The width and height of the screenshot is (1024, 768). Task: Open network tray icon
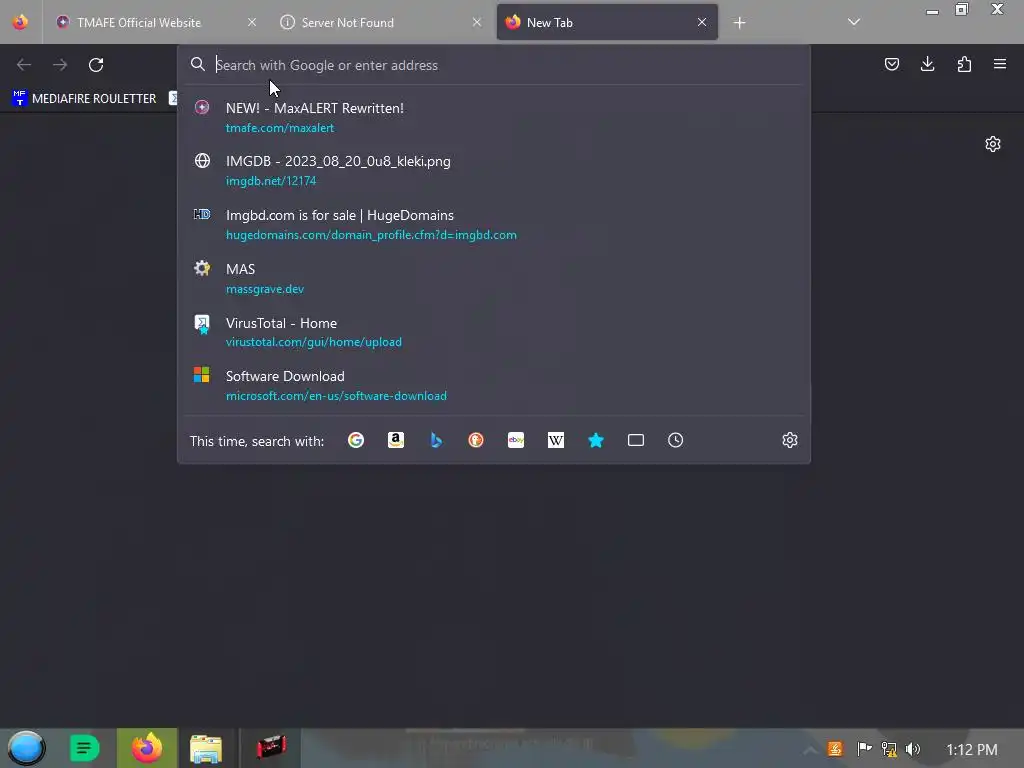point(889,748)
